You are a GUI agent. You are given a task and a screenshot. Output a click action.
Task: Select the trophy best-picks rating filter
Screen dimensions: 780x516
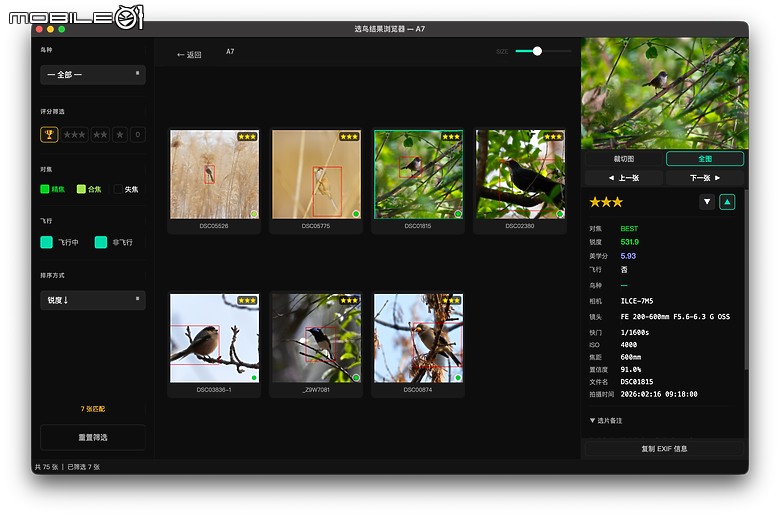[49, 134]
